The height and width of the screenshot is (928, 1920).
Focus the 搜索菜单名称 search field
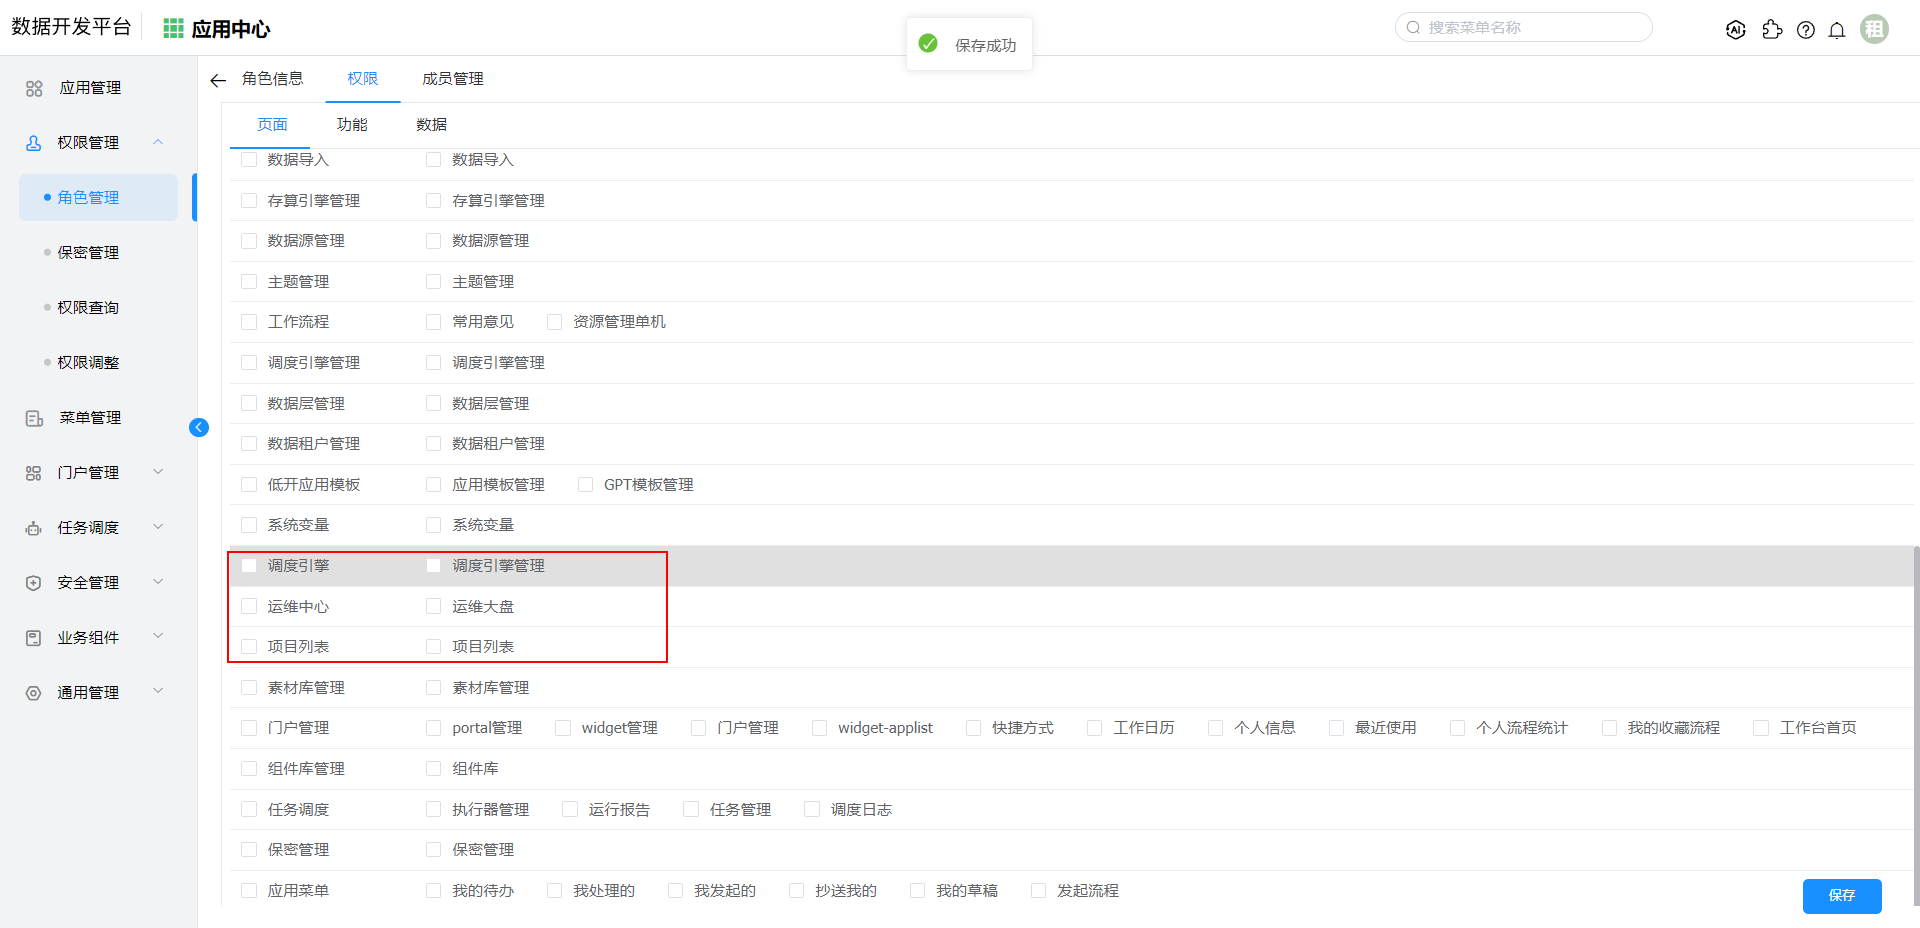coord(1530,28)
